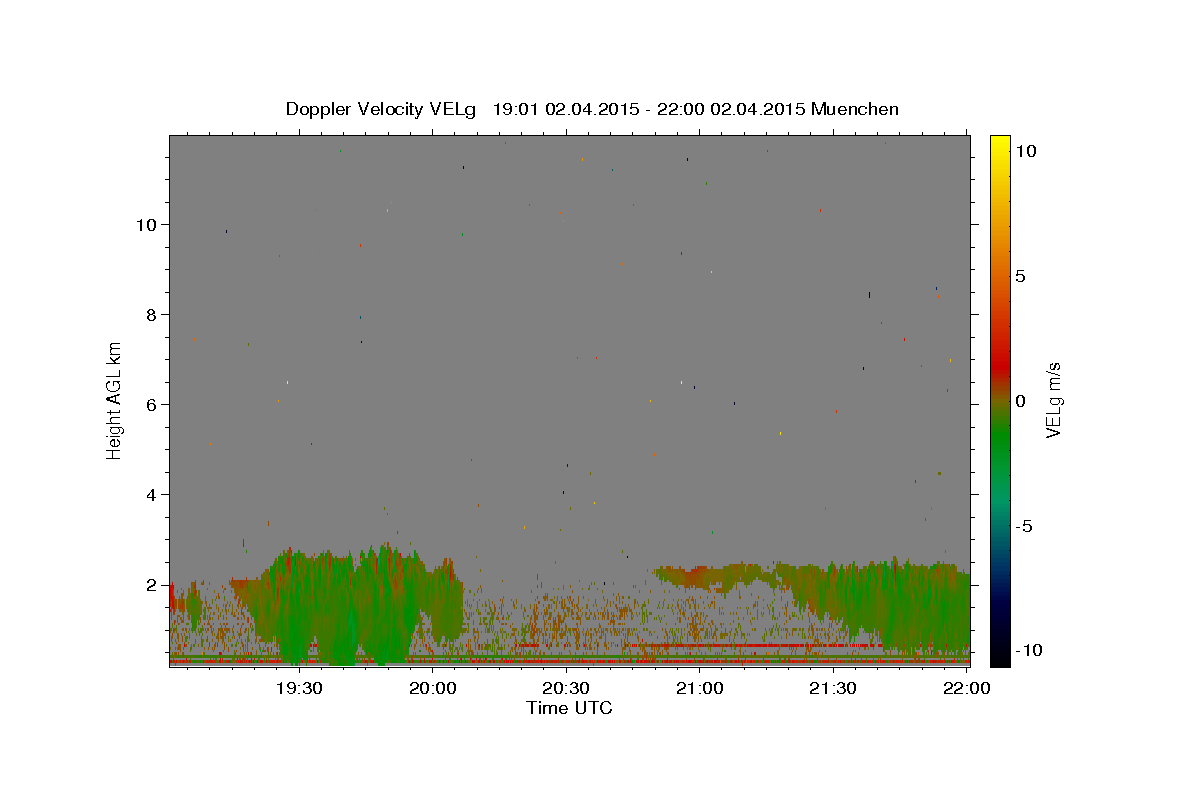Click the 21:00 time tick label
The image size is (1200, 800).
click(700, 688)
